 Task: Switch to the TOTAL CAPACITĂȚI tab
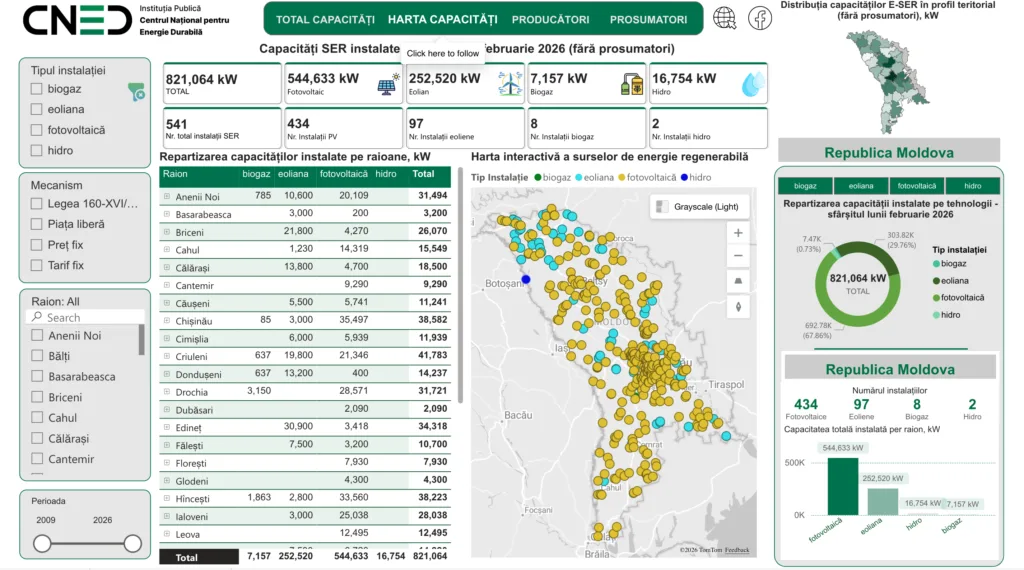click(x=325, y=20)
